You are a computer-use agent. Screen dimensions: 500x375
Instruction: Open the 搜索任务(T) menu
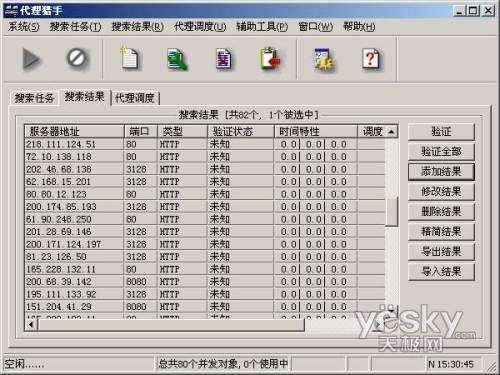(x=75, y=27)
